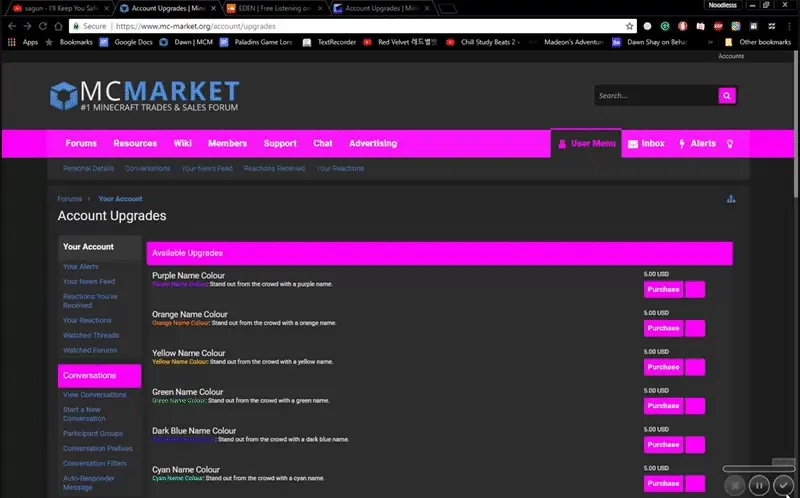800x498 pixels.
Task: Click blank pink button beside Green Name Colour Purchase
Action: pyautogui.click(x=695, y=406)
